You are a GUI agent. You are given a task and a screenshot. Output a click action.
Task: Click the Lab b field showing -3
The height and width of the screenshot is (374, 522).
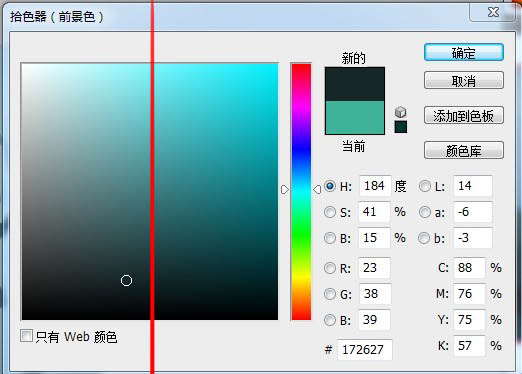473,238
